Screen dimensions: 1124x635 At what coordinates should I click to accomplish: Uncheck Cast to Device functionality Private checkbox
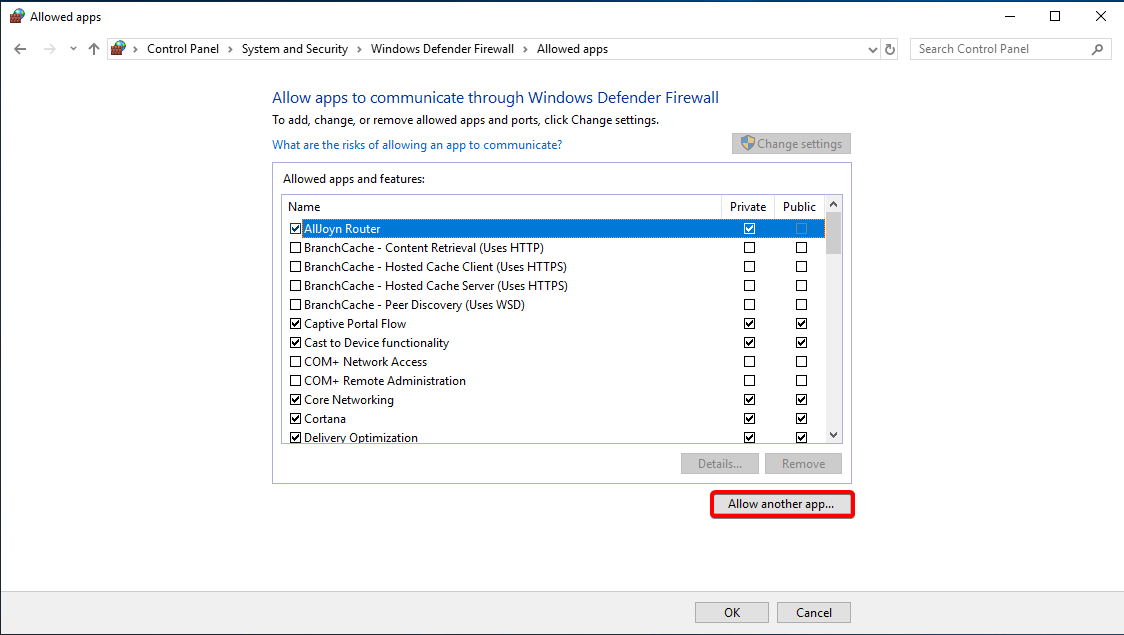pyautogui.click(x=749, y=343)
